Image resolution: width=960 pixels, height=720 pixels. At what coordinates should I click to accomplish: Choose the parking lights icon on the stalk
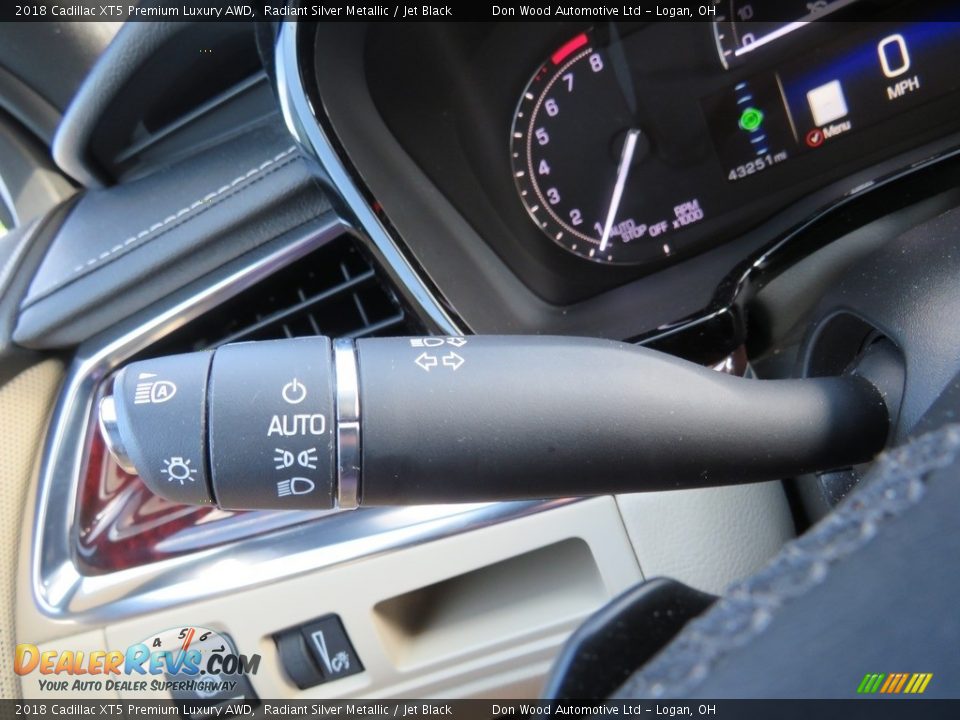(x=295, y=458)
